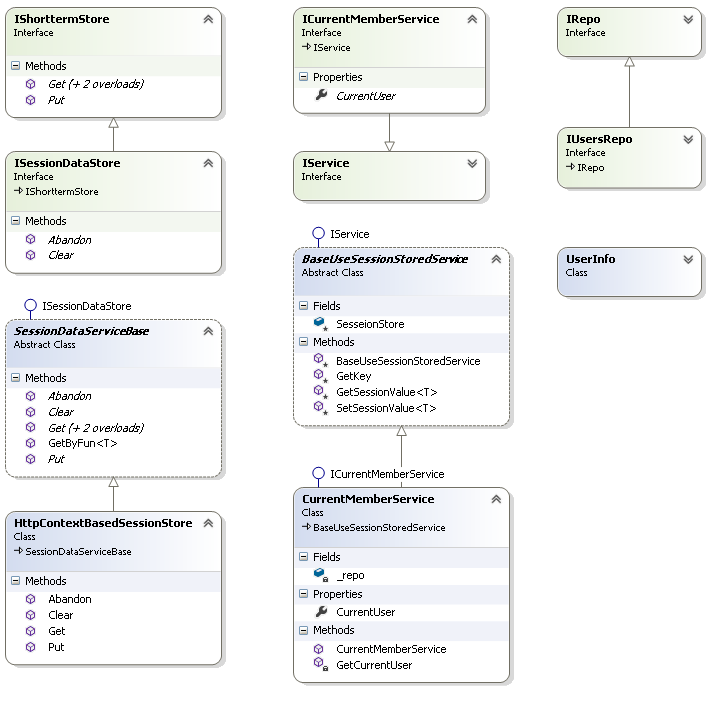Expand the IRepo interface box

[688, 19]
